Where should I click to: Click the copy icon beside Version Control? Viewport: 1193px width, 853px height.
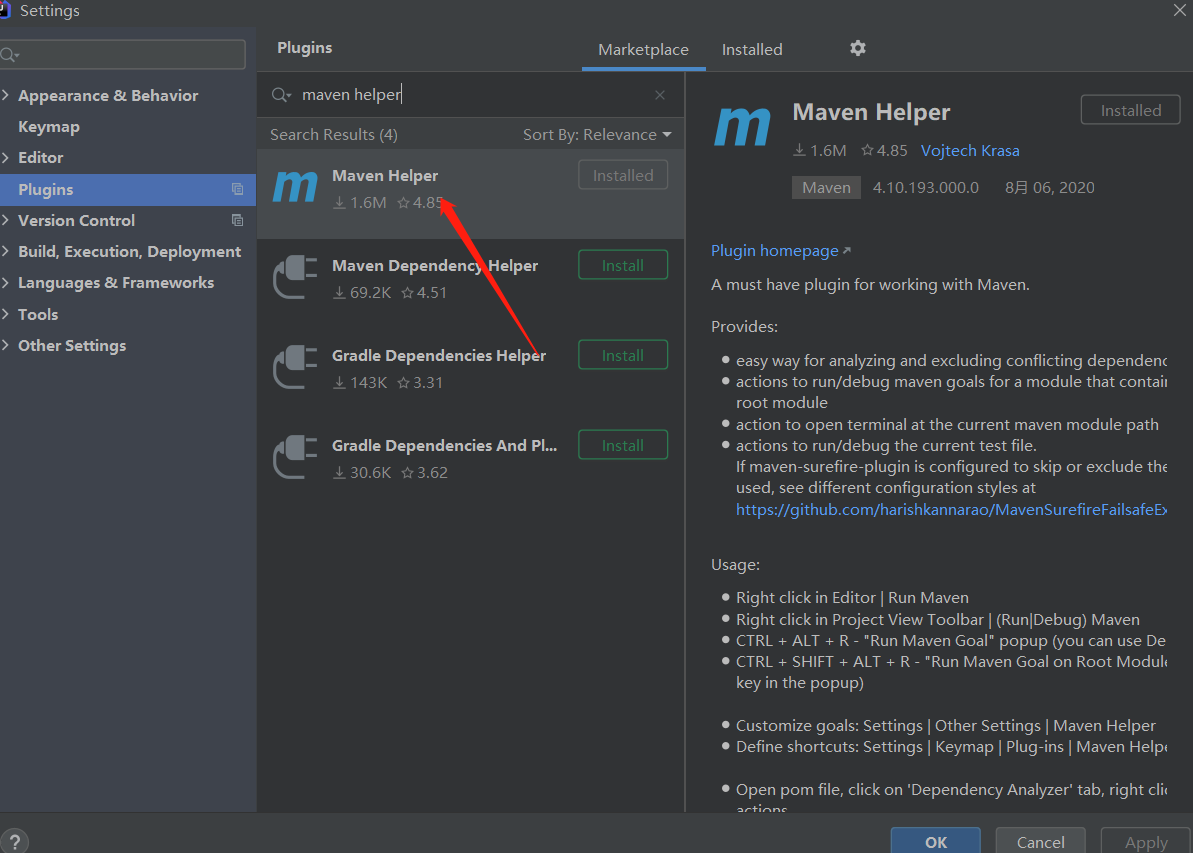(x=237, y=220)
